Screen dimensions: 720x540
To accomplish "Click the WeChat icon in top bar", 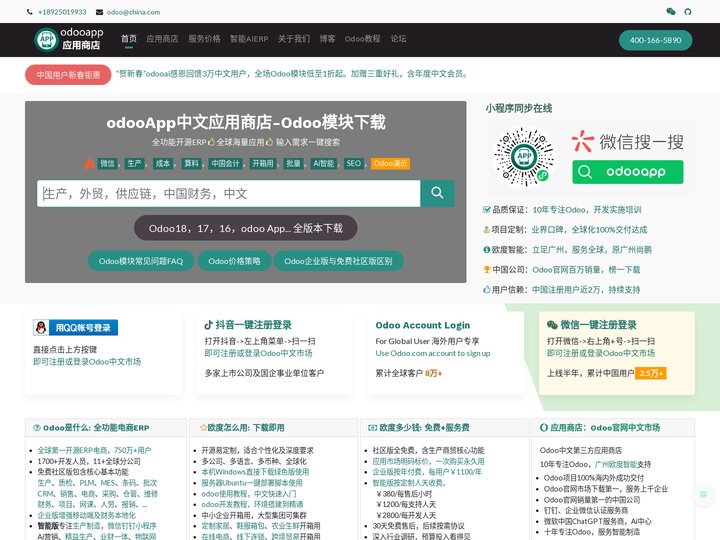I will [670, 11].
